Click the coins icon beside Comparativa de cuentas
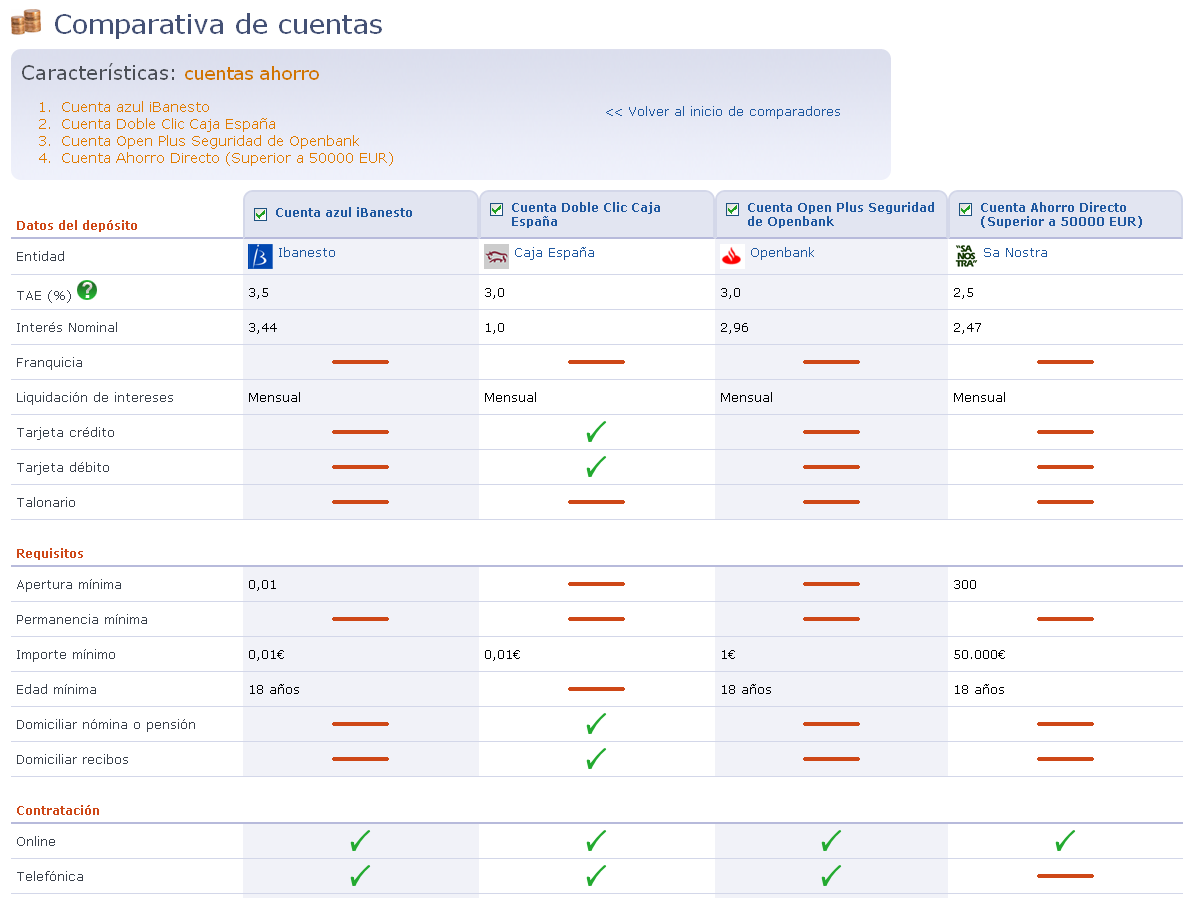Screen dimensions: 1200x898 (x=26, y=21)
